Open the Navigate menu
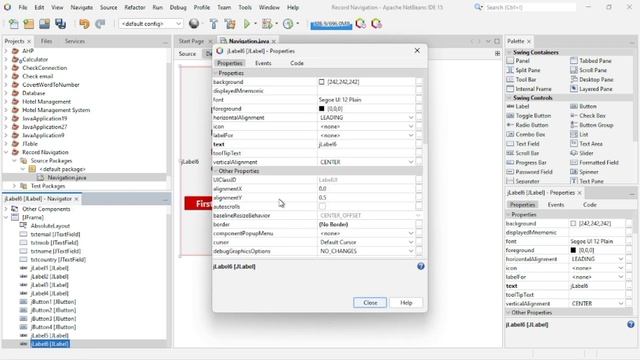Screen dimensions: 640x360 coord(82,7)
